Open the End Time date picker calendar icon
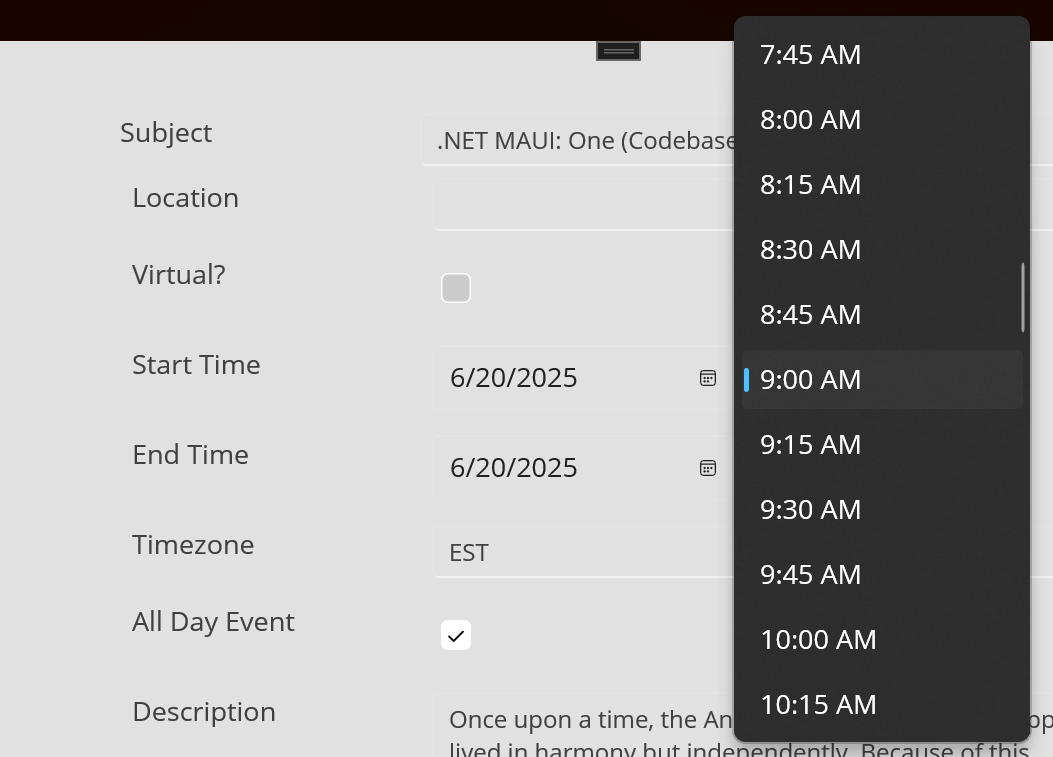Image resolution: width=1053 pixels, height=757 pixels. [708, 467]
